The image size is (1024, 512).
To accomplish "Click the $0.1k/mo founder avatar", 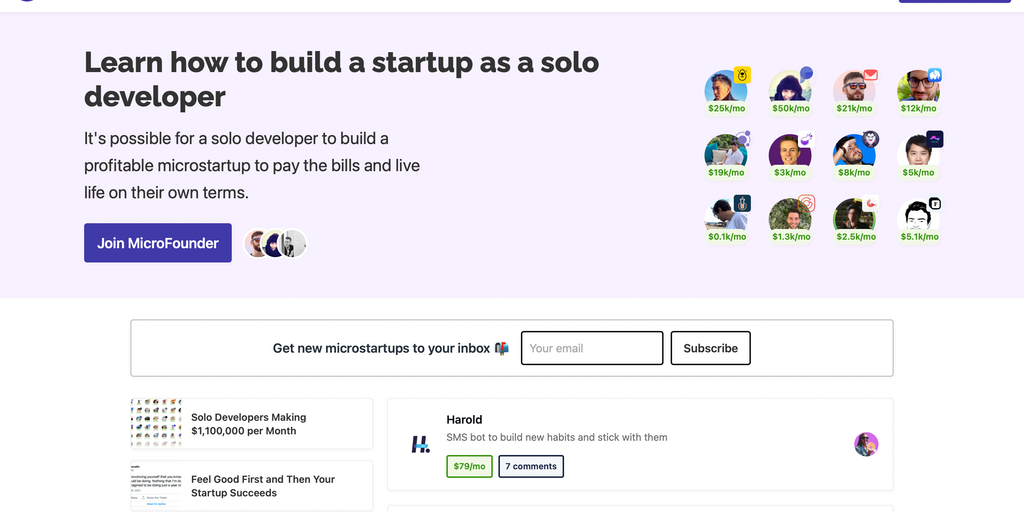I will (725, 215).
